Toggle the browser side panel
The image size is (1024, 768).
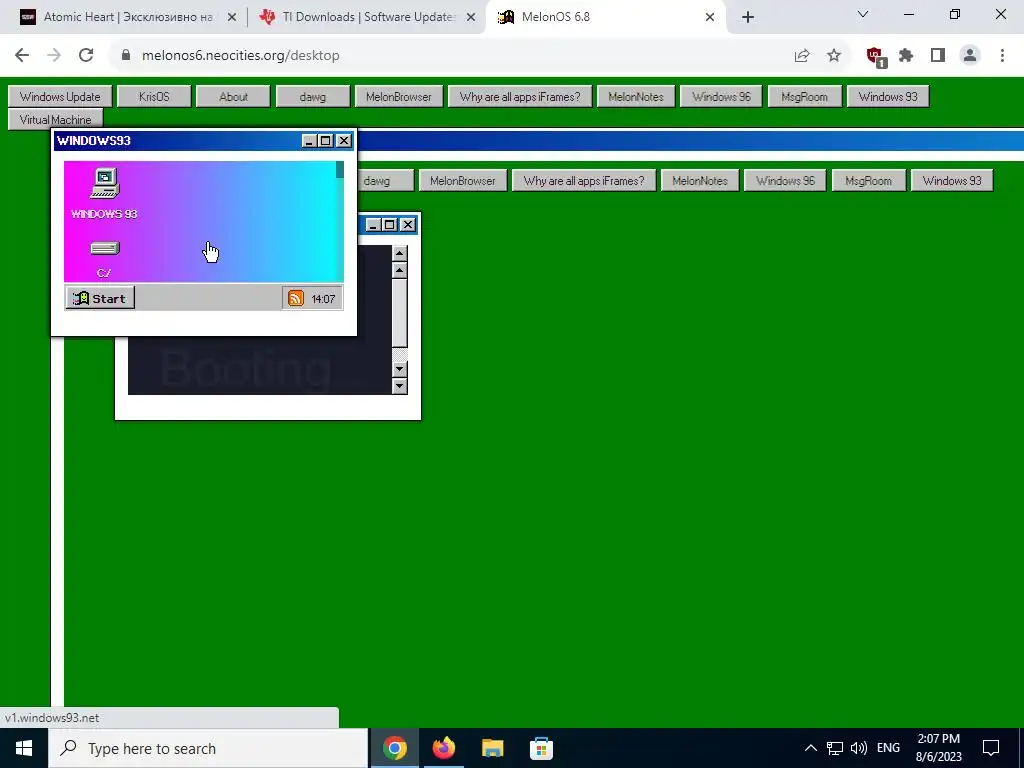[938, 56]
